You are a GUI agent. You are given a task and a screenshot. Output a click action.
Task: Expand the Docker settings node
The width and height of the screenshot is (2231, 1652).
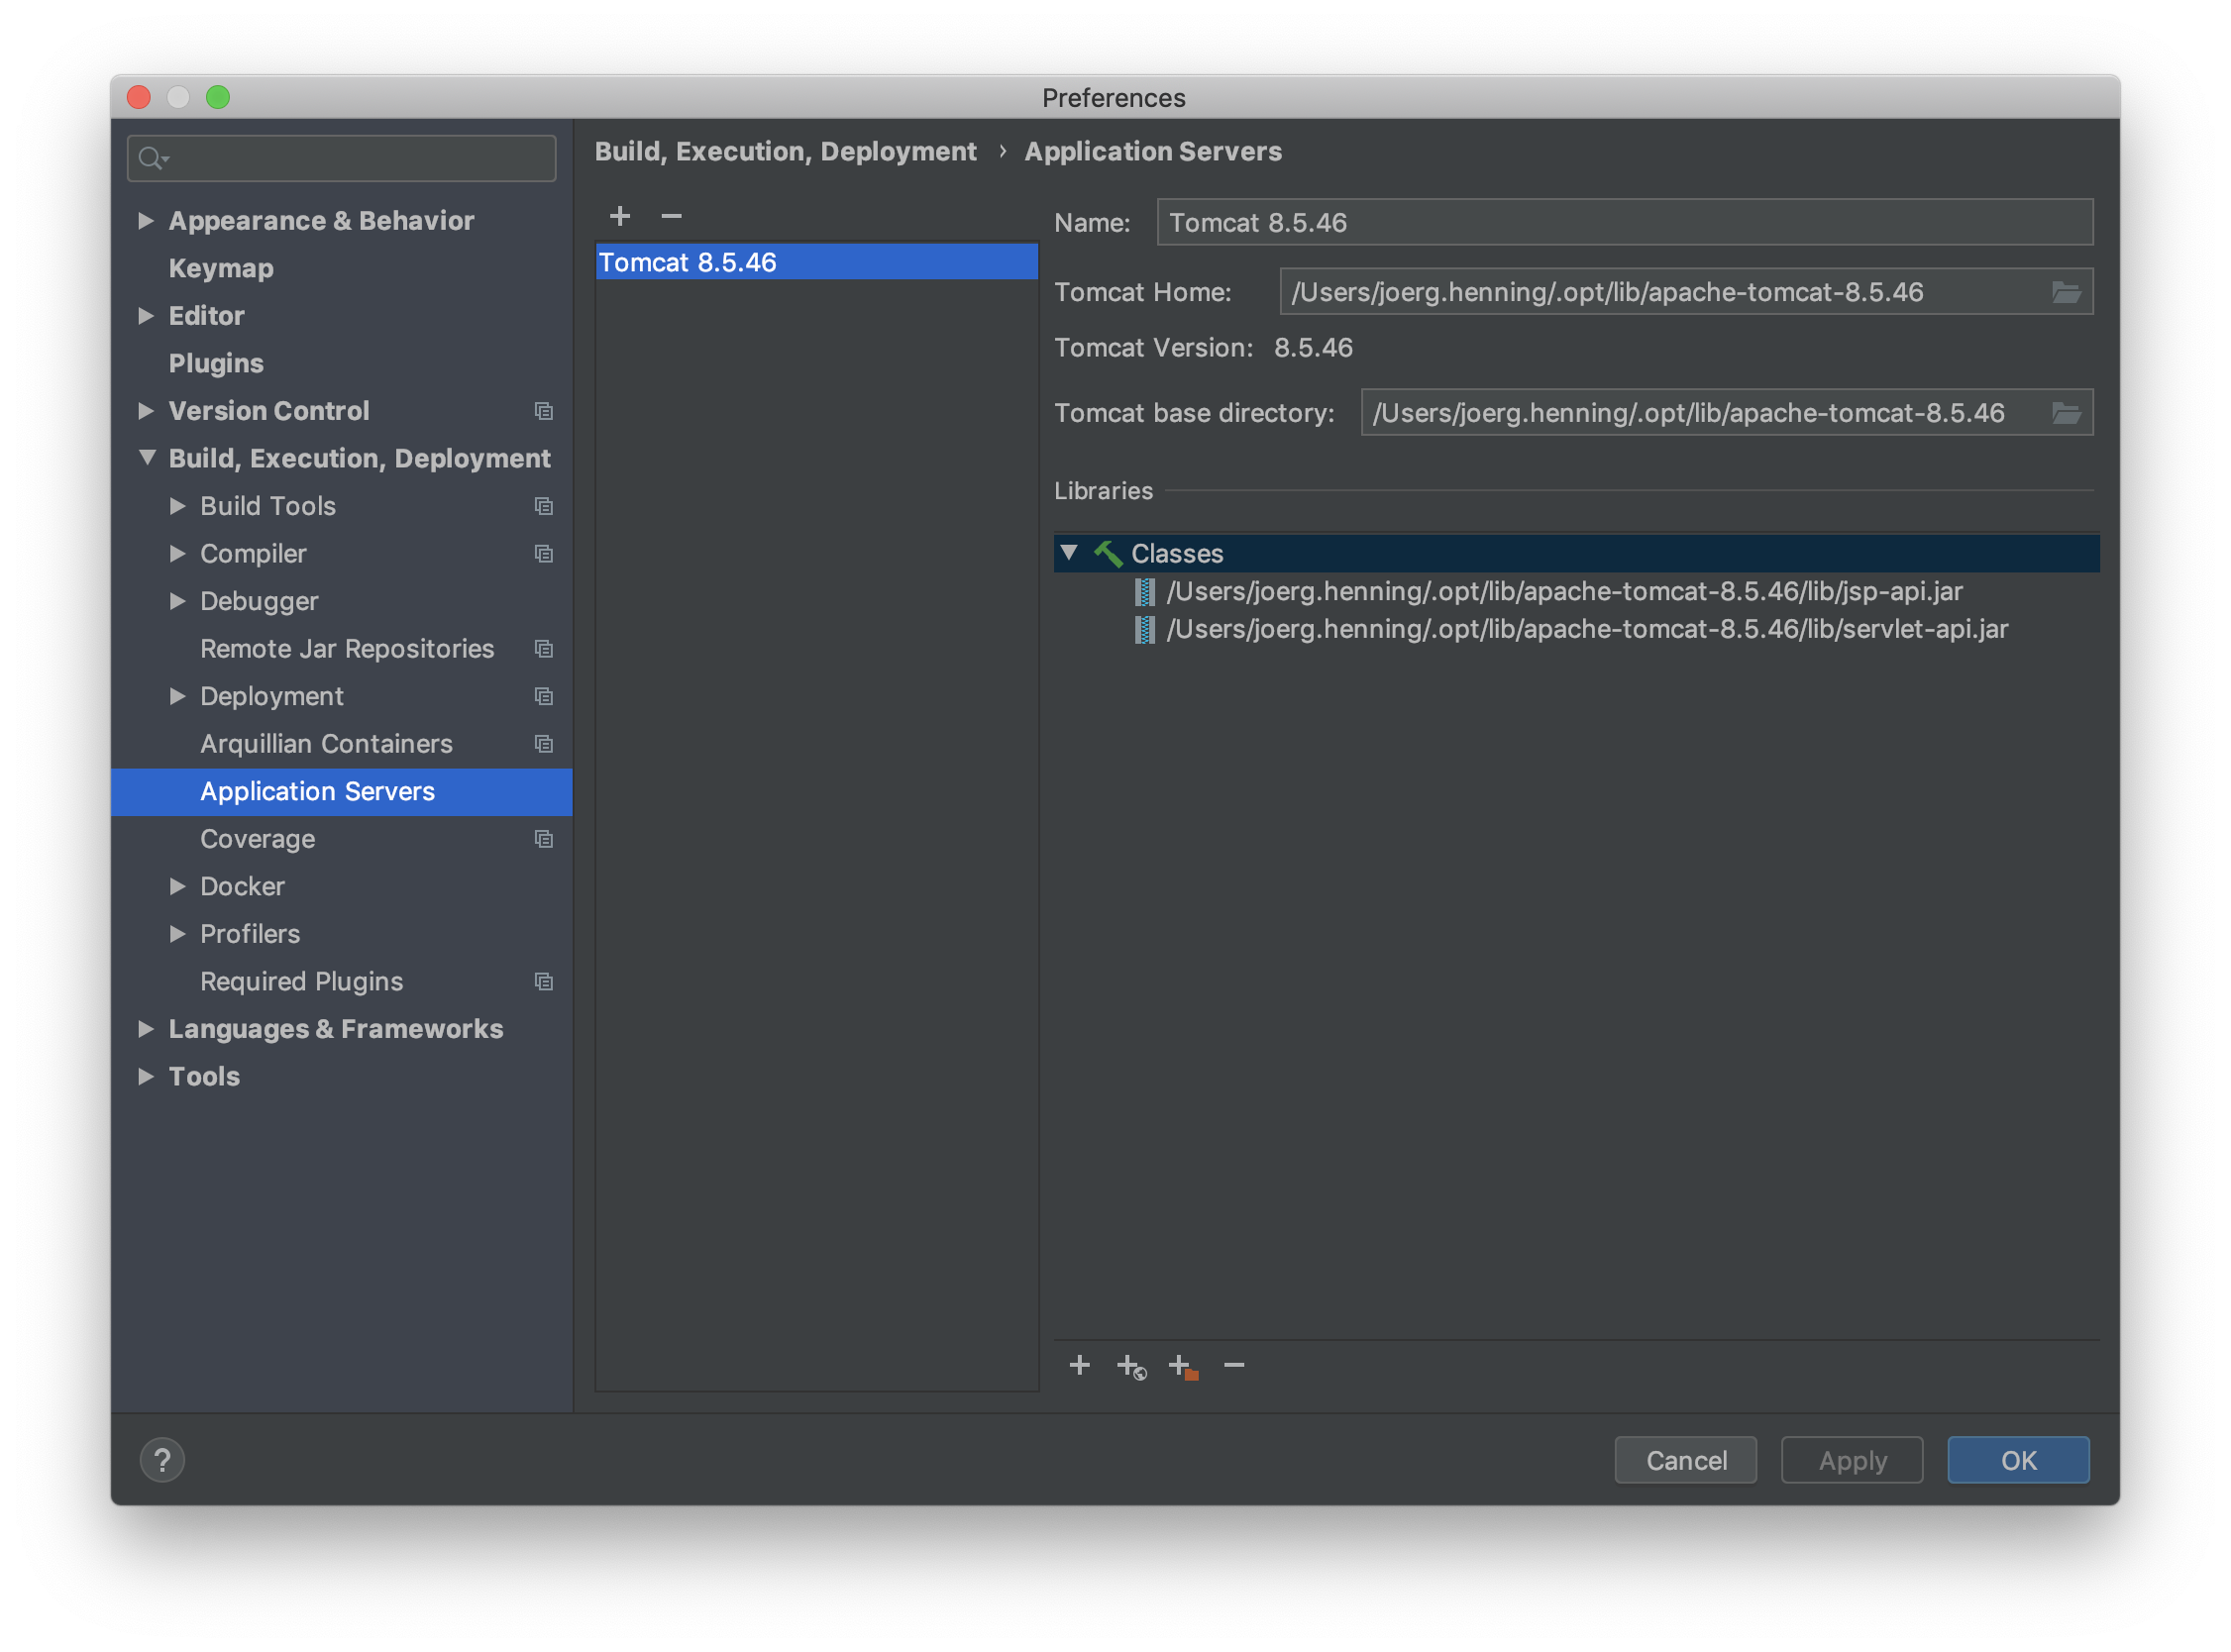pyautogui.click(x=178, y=886)
